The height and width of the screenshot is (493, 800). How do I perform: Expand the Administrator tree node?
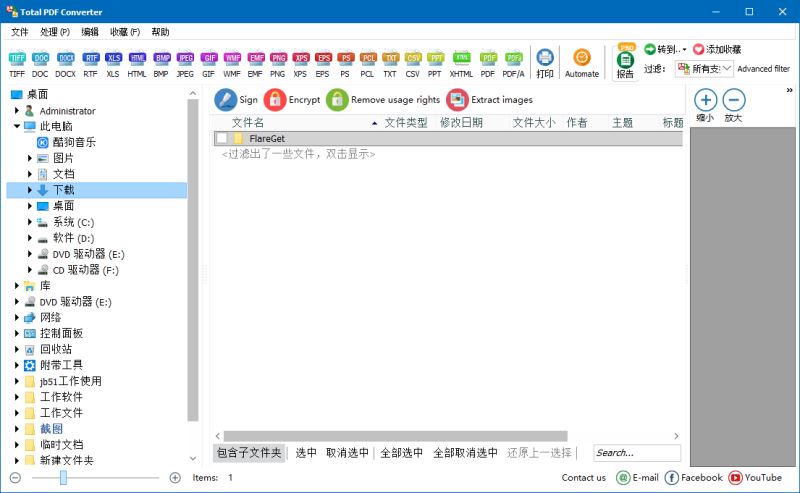17,110
